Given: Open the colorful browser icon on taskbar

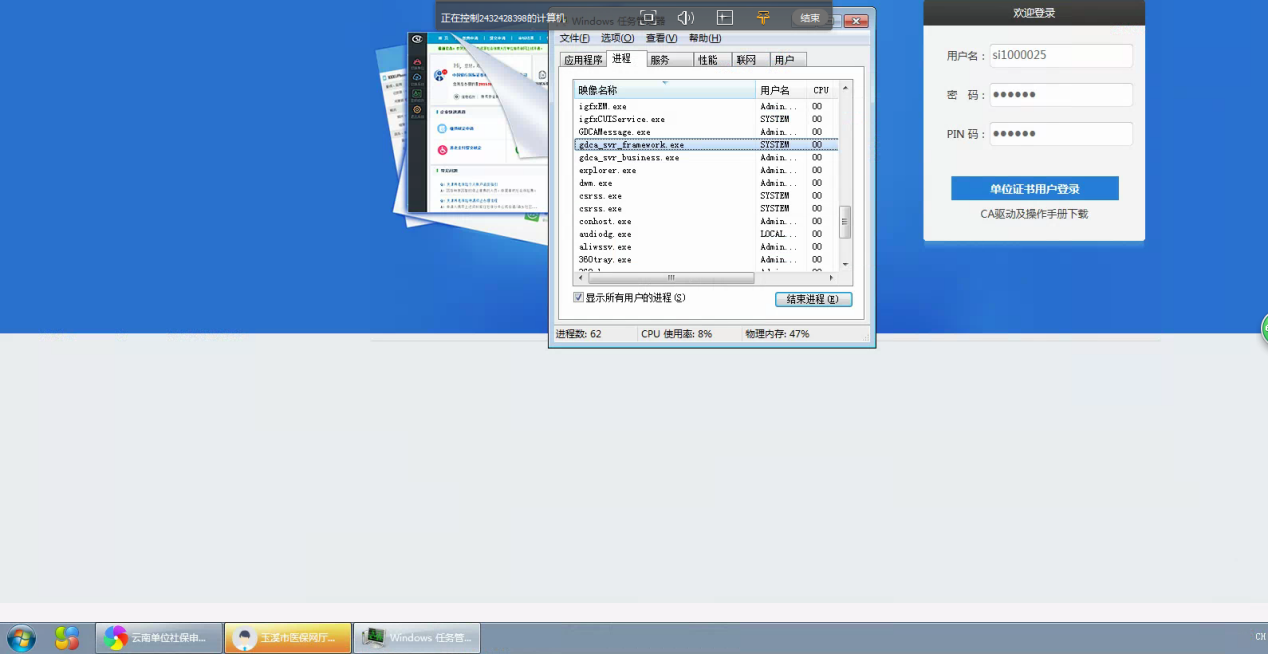Looking at the screenshot, I should click(67, 638).
